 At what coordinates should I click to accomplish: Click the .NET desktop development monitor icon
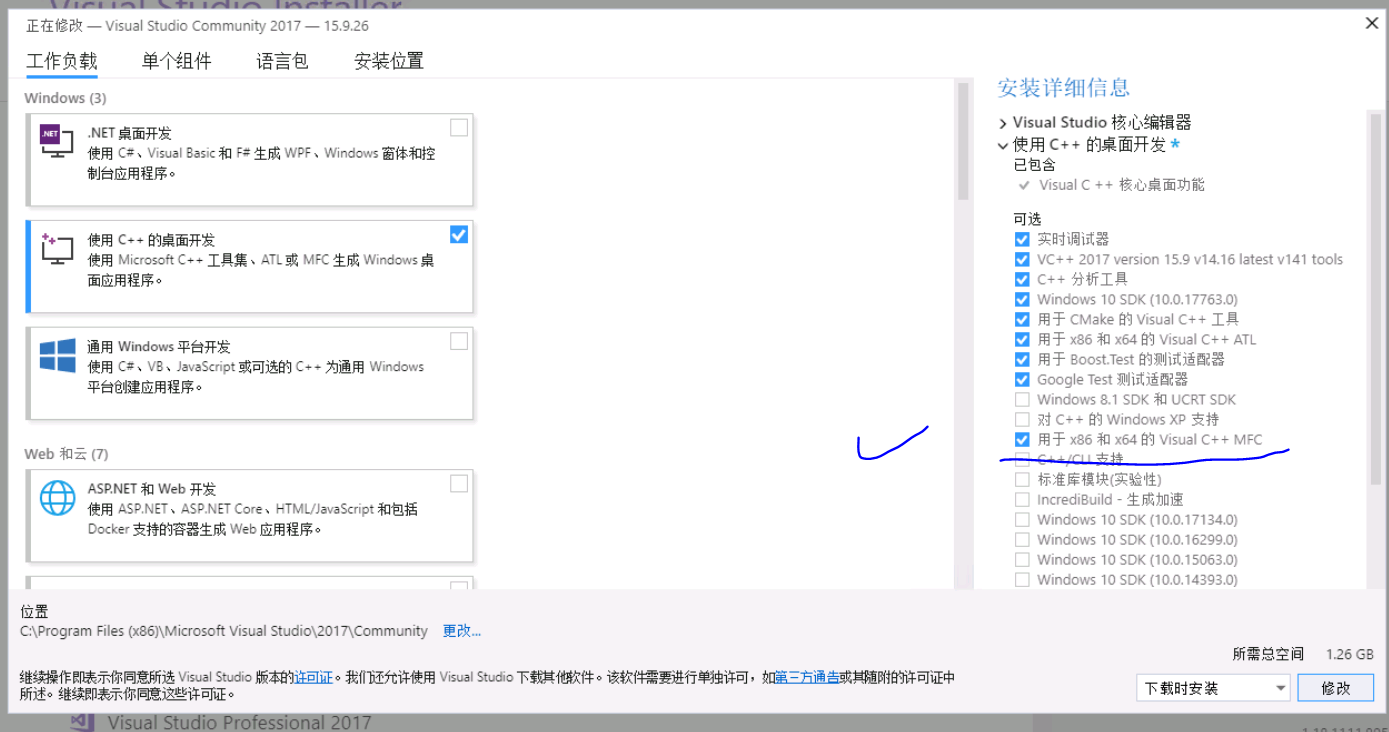click(56, 141)
